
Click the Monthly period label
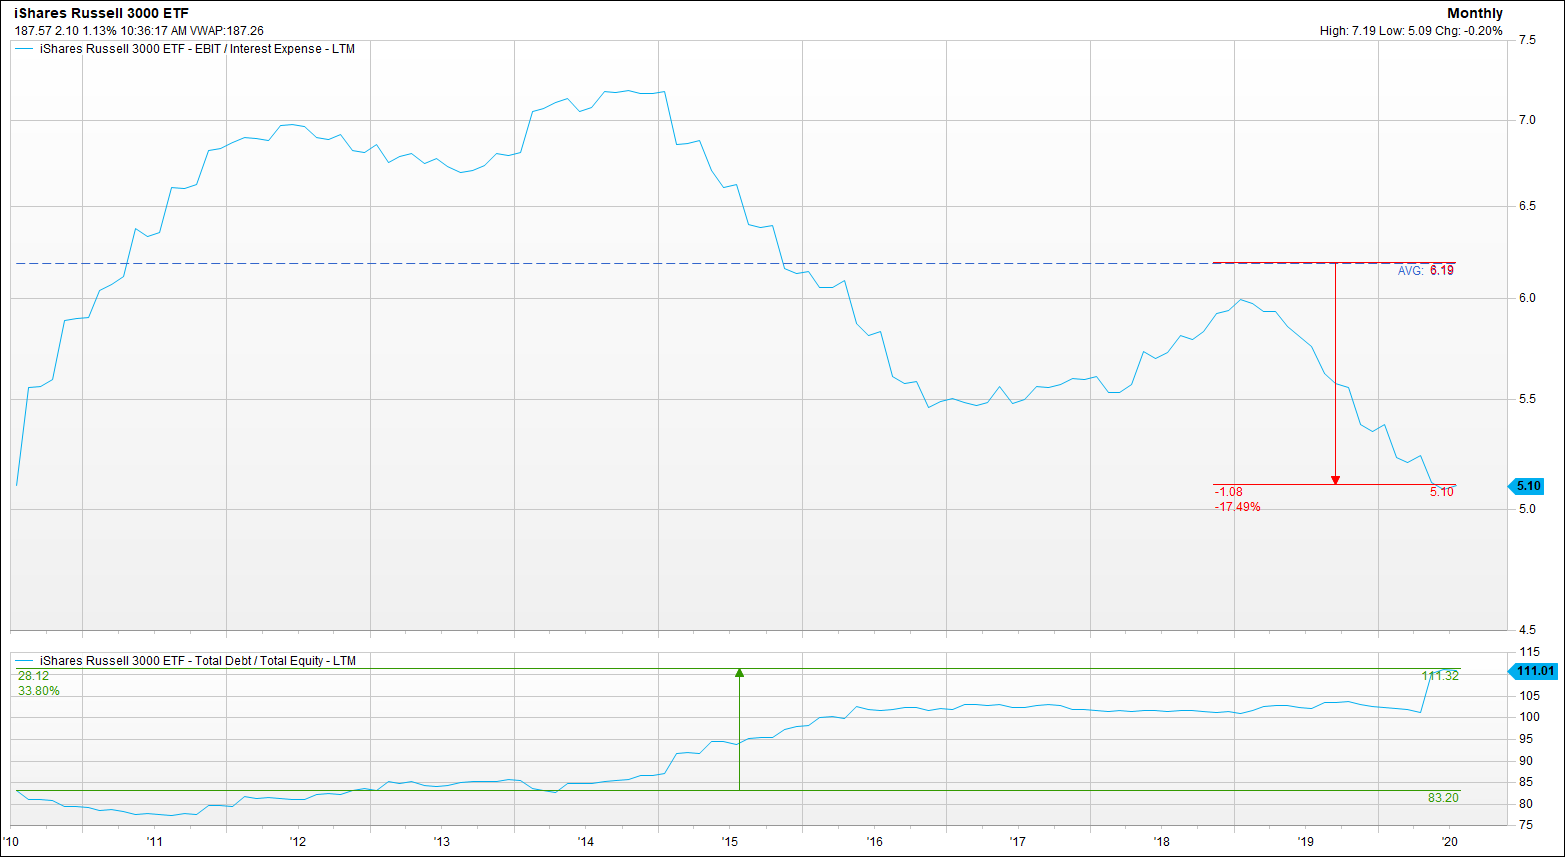(1474, 13)
